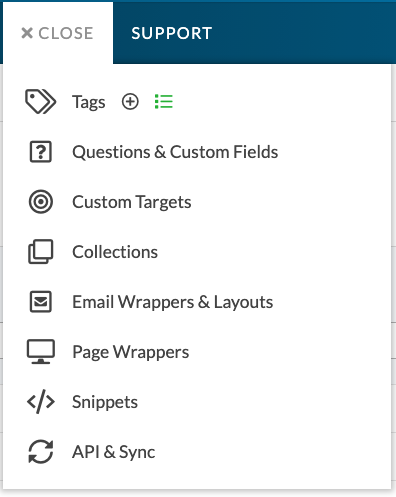Open Tags menu entry
The height and width of the screenshot is (497, 396).
[x=89, y=102]
